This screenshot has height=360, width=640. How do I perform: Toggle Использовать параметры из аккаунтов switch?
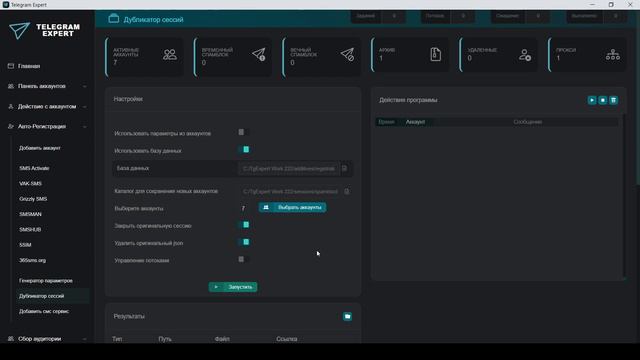[x=243, y=132]
